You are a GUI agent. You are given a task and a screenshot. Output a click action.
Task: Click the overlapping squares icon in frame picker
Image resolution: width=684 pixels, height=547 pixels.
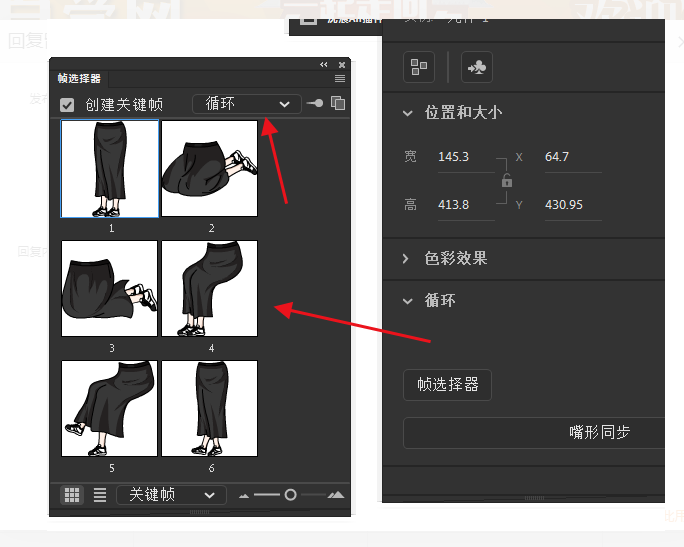(338, 103)
